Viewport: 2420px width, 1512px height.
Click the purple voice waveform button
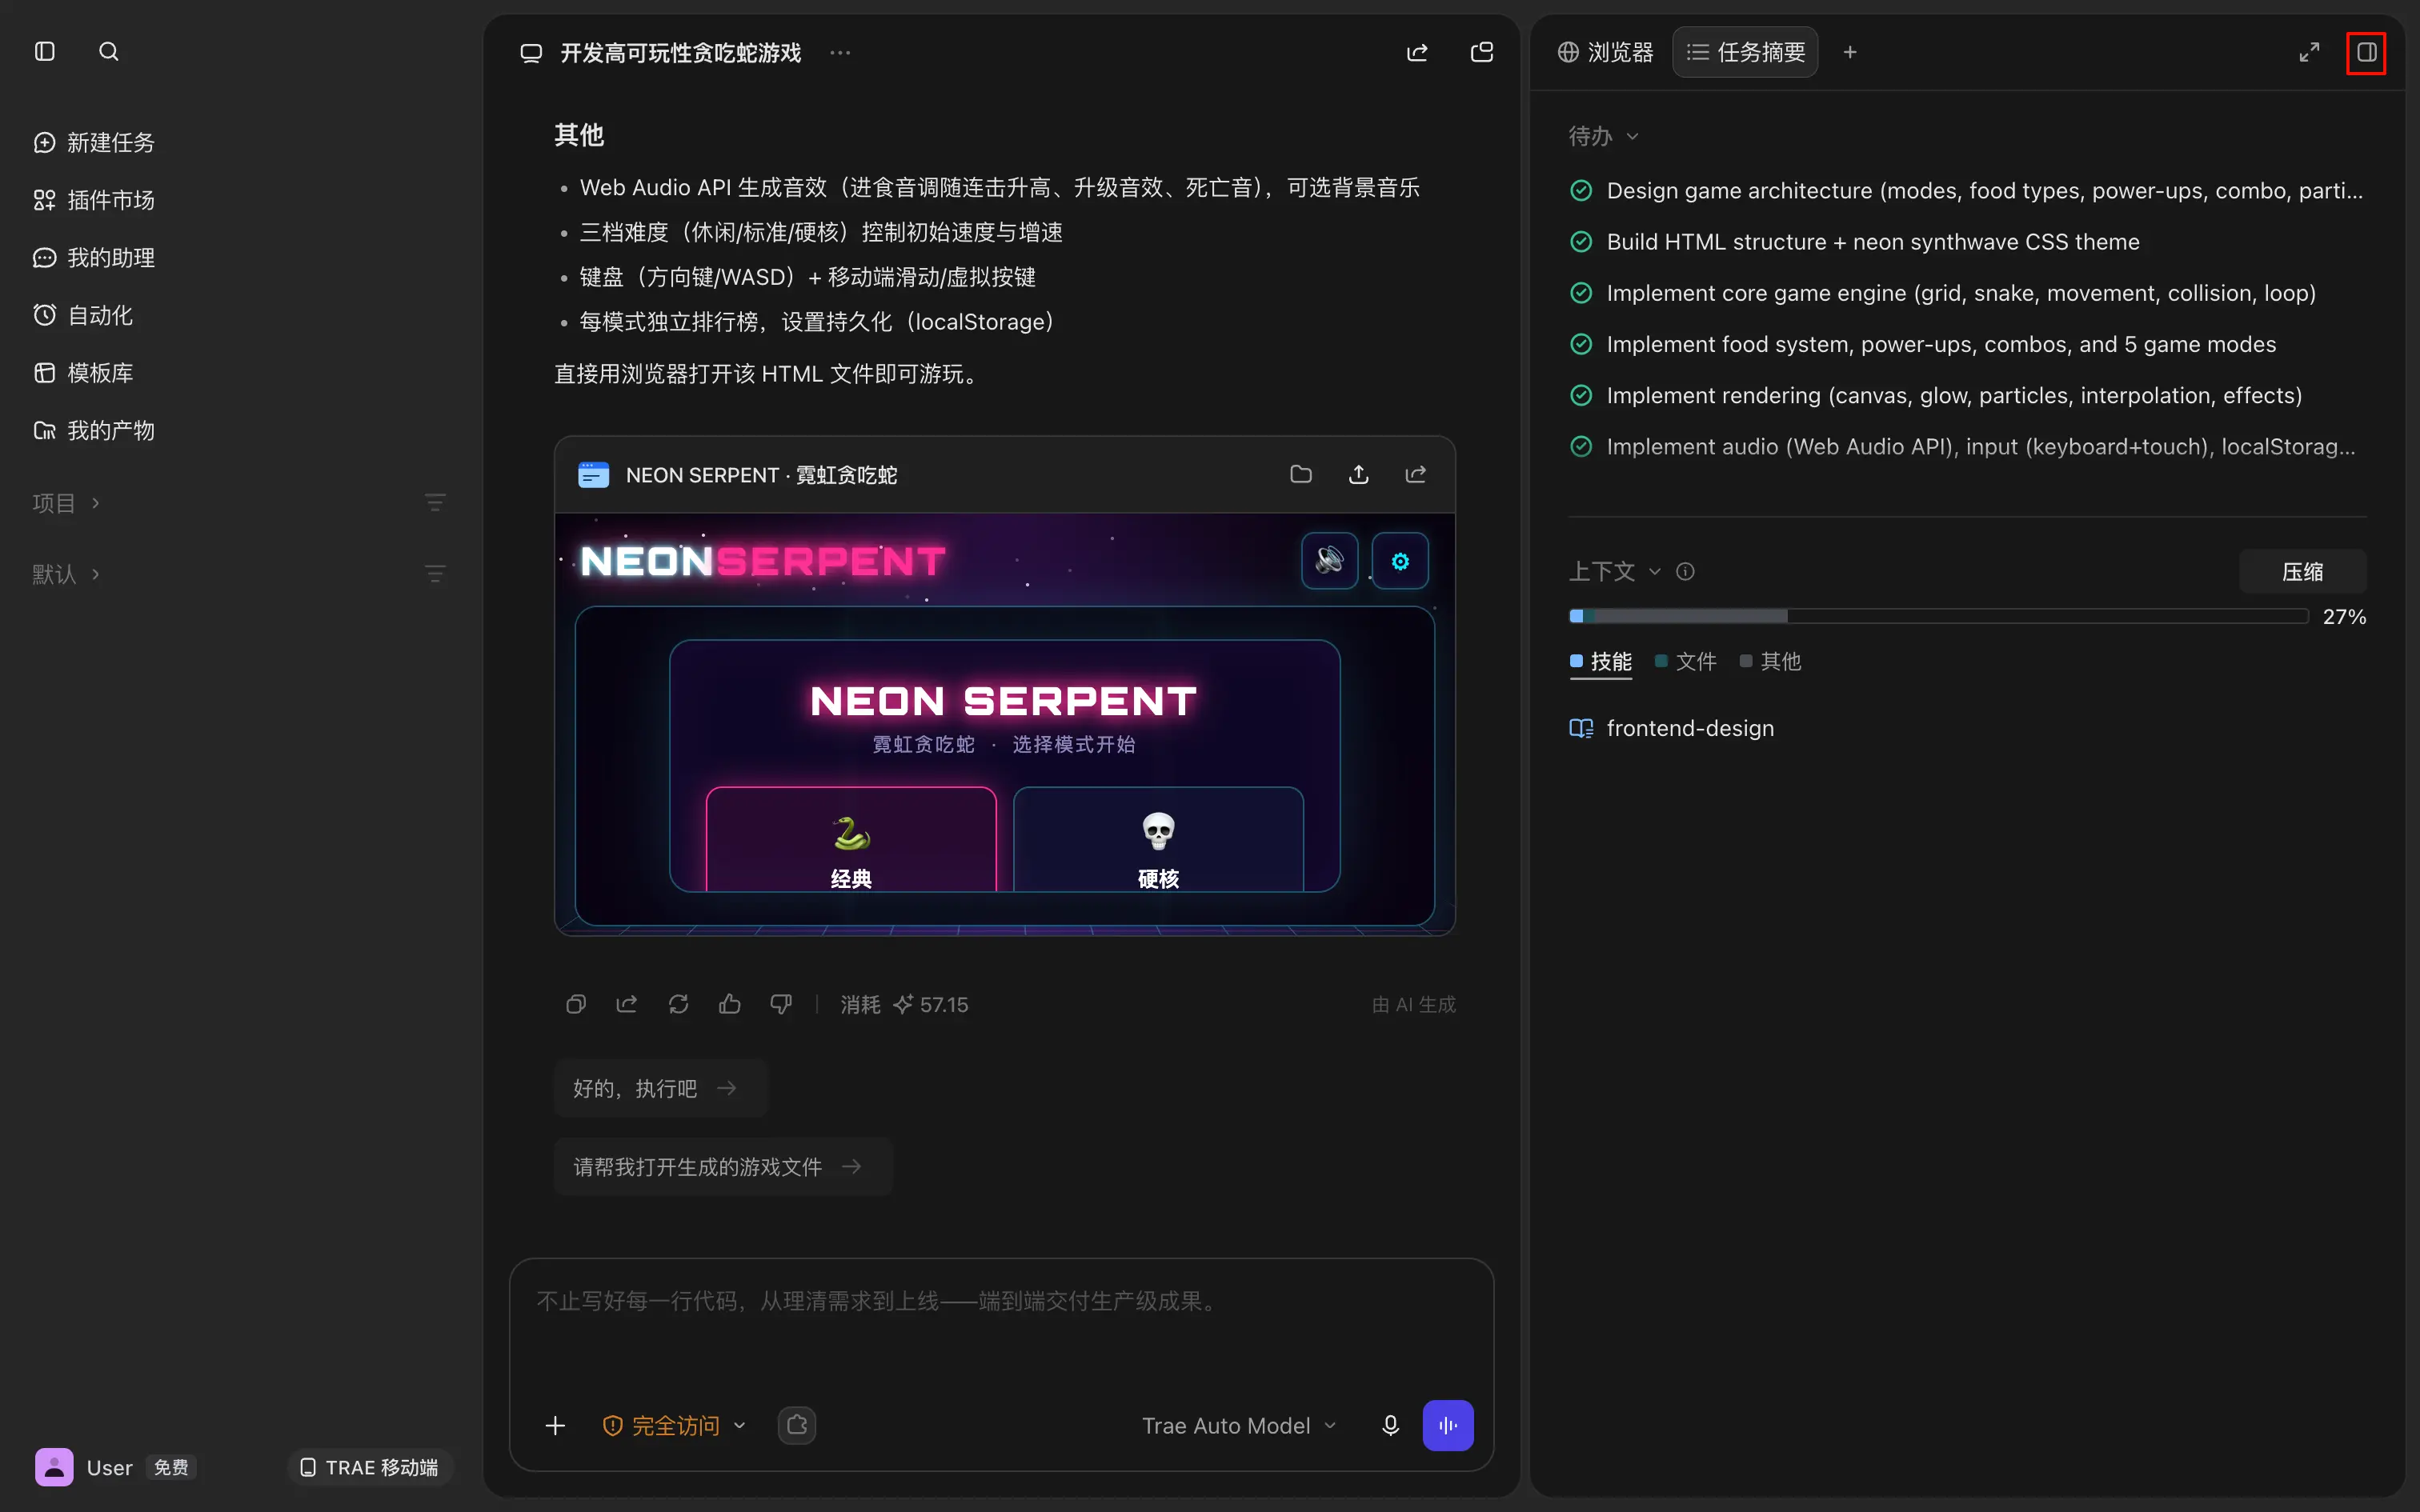click(1448, 1425)
